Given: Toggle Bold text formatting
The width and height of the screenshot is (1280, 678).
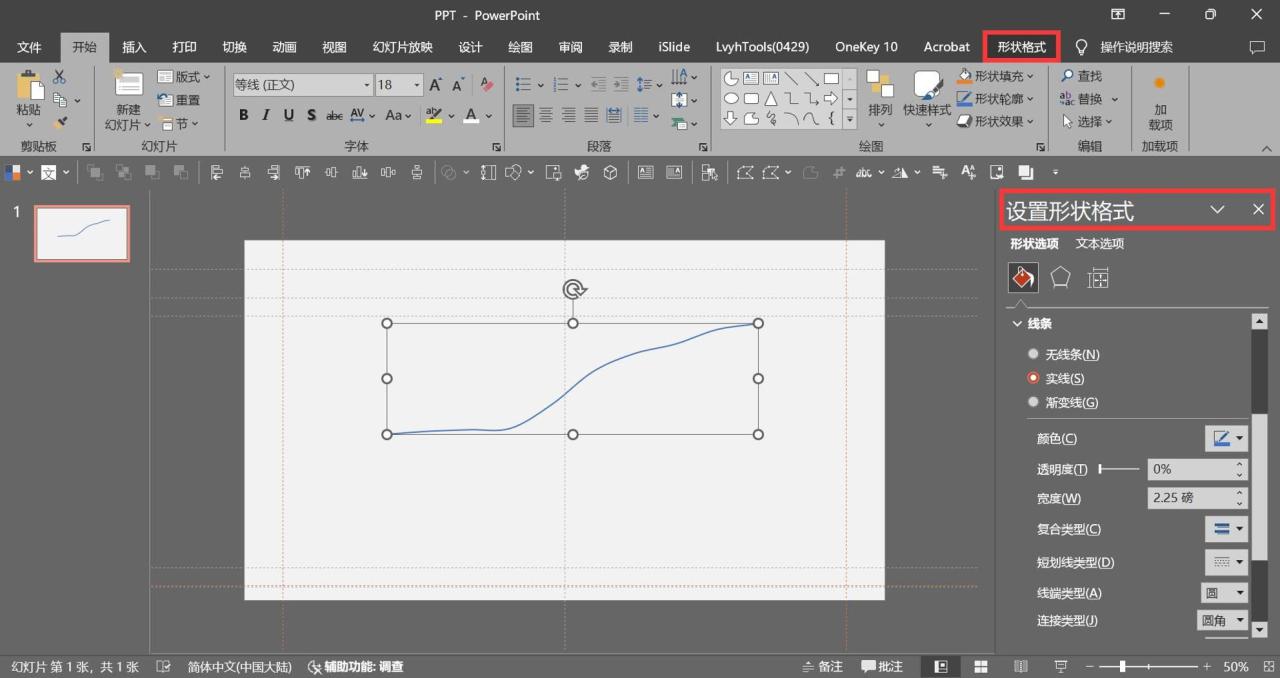Looking at the screenshot, I should click(x=243, y=115).
